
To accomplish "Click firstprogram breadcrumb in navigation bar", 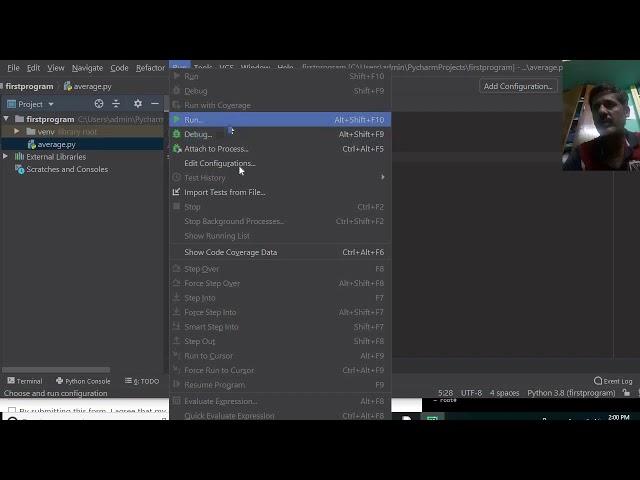I will click(x=29, y=87).
